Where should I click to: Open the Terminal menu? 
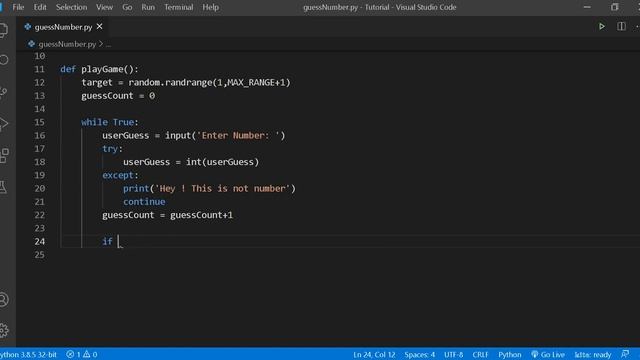coord(178,7)
